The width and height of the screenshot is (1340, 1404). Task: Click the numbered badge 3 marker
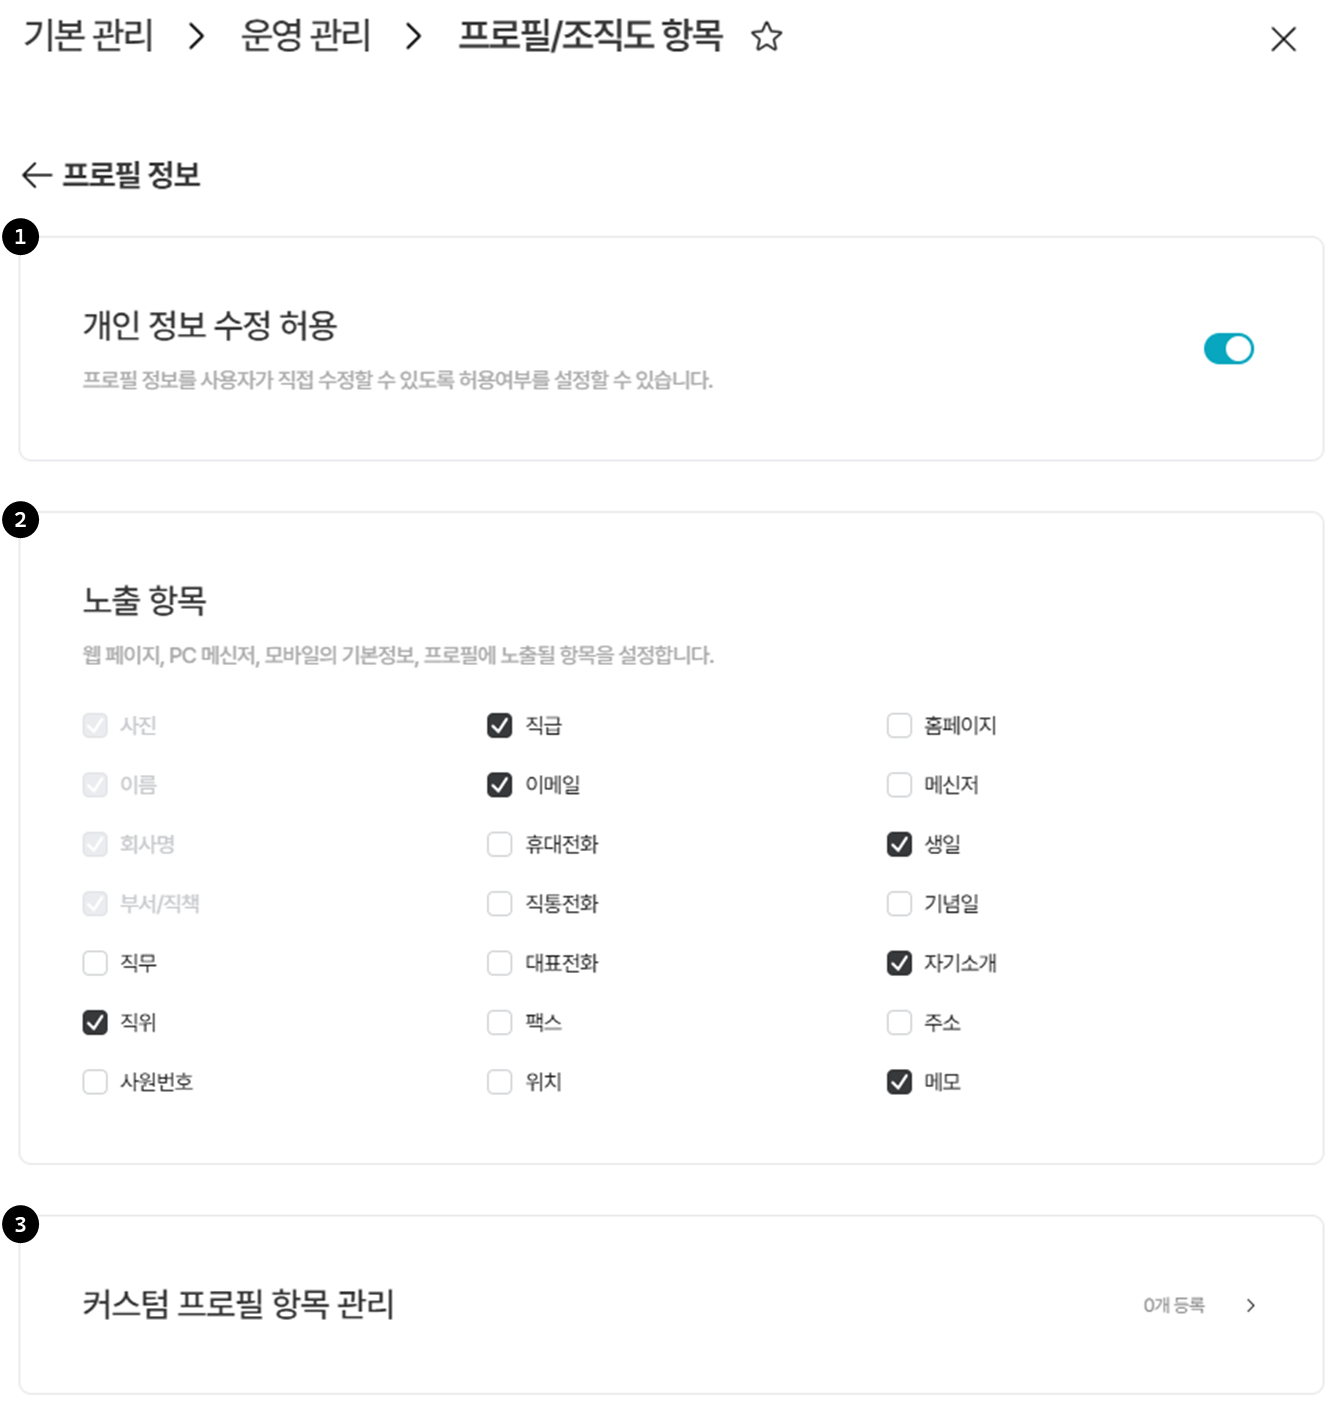pos(20,1224)
